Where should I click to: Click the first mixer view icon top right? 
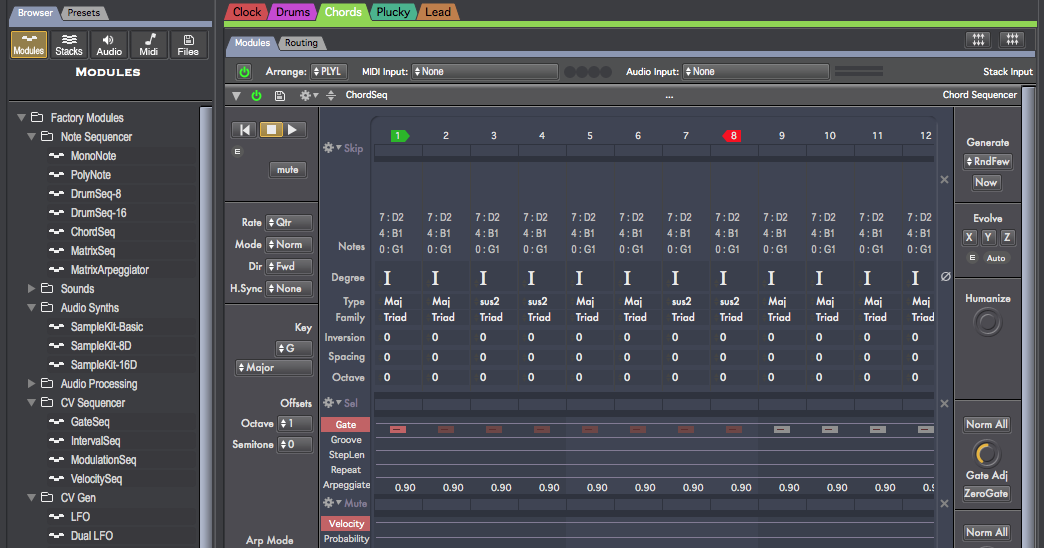[x=978, y=40]
